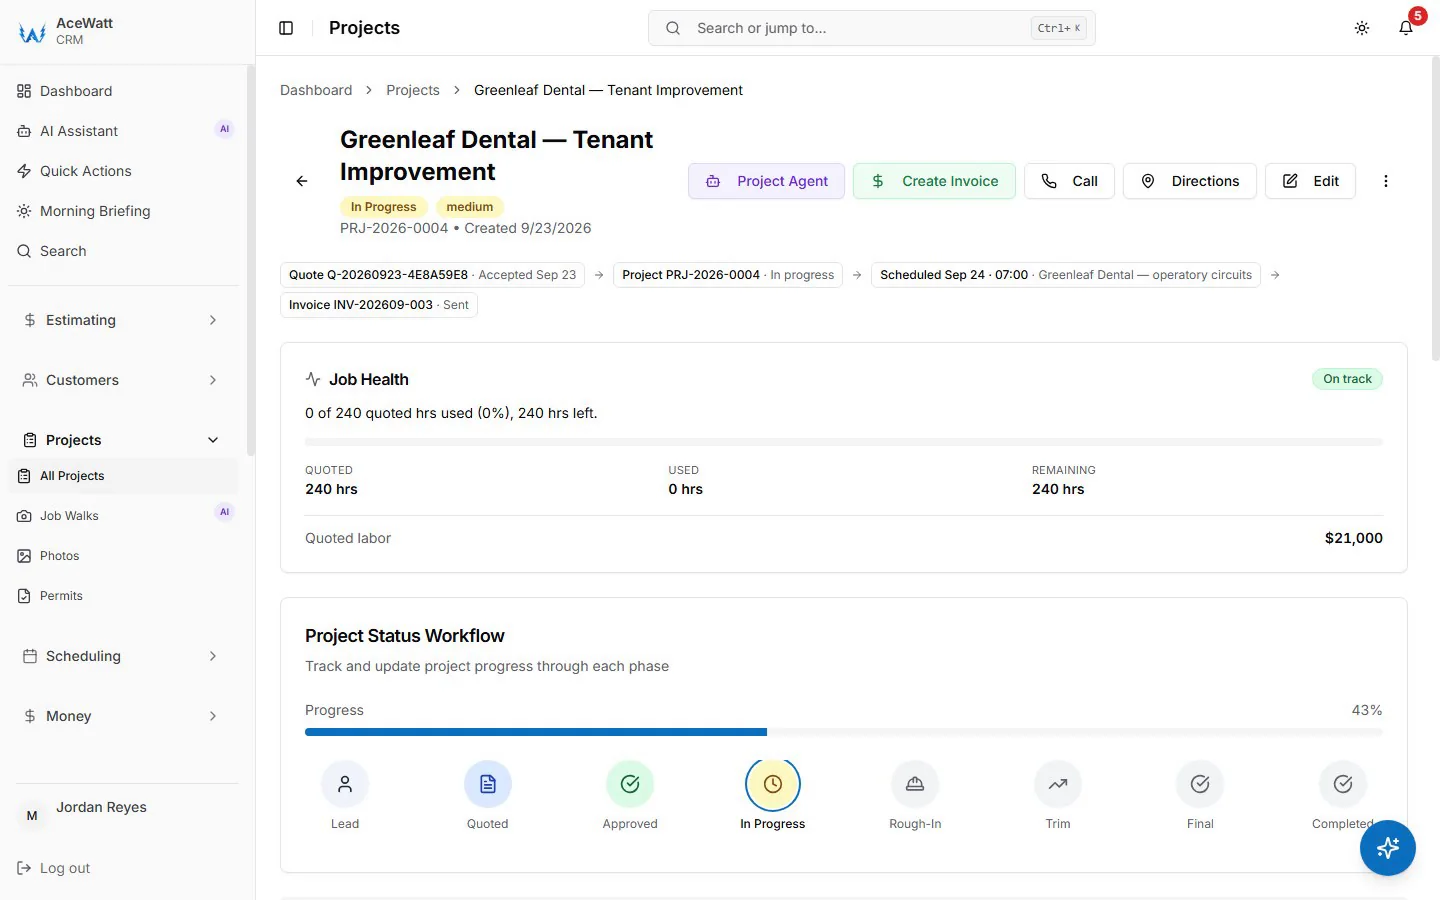Viewport: 1440px width, 900px height.
Task: Select the Quoted workflow step icon
Action: 488,784
